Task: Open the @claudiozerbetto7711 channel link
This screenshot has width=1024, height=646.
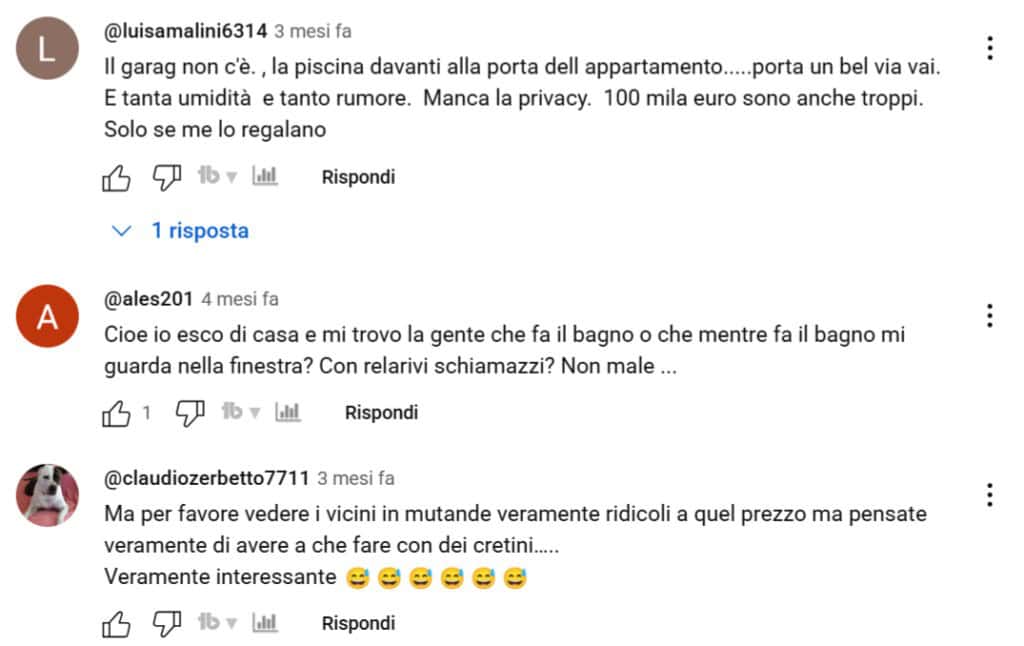Action: click(x=206, y=478)
